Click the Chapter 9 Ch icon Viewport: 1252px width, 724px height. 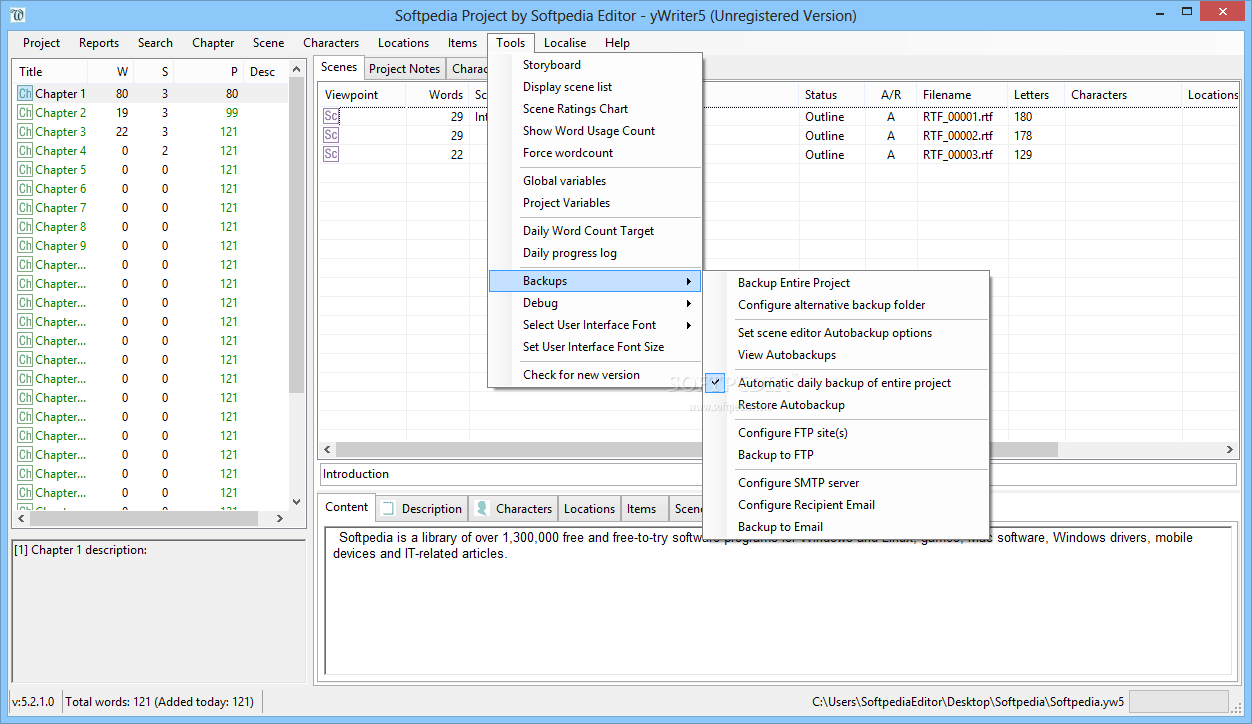pyautogui.click(x=25, y=246)
